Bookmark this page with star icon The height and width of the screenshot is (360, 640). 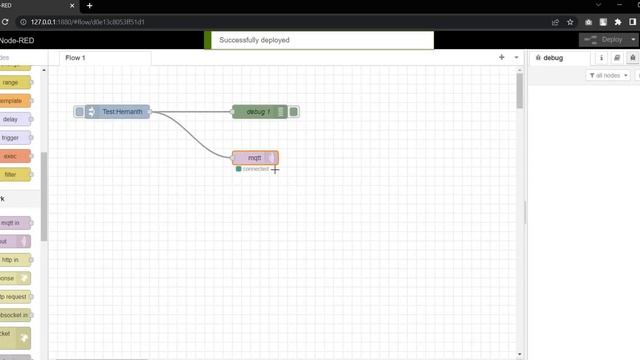[570, 22]
